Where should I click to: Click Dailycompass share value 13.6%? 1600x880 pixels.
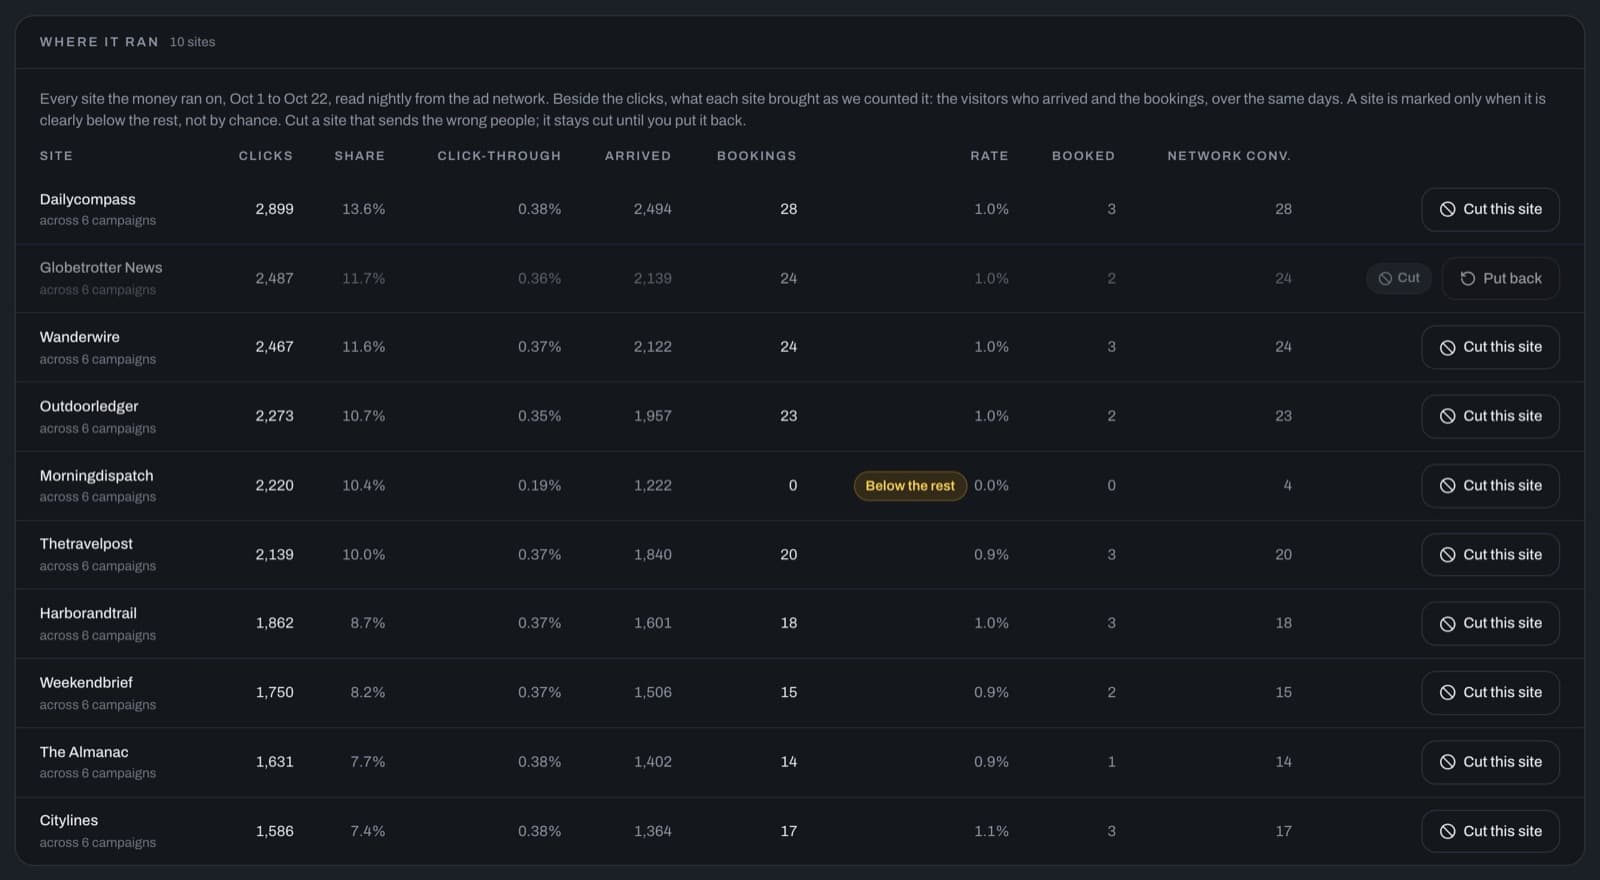(x=363, y=209)
